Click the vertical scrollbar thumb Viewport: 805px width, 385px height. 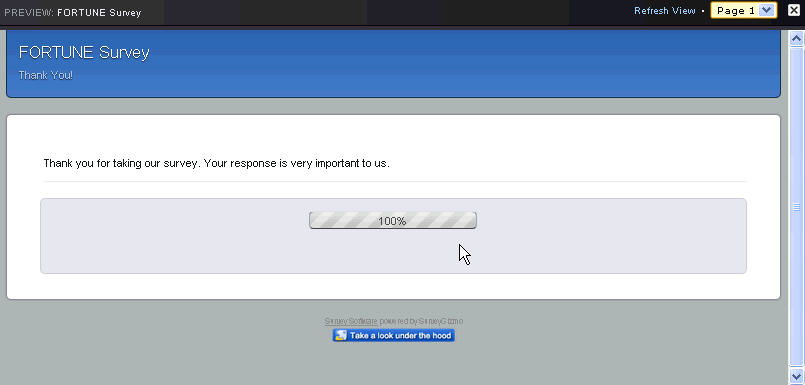[x=796, y=207]
